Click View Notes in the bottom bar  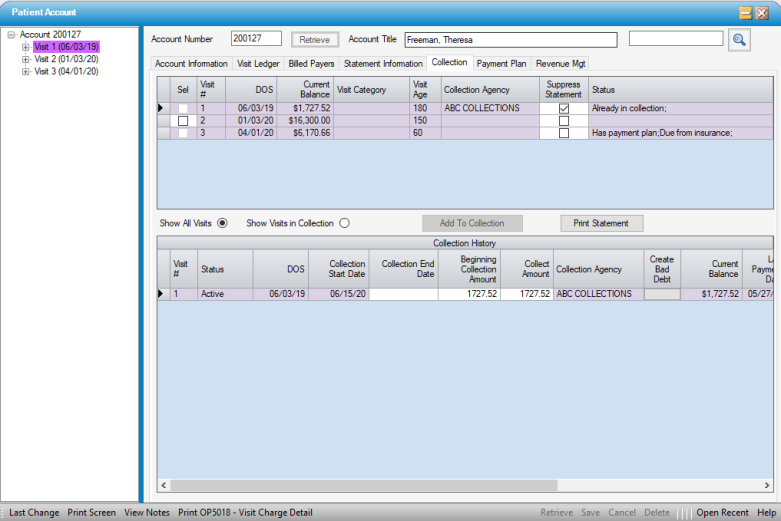147,513
